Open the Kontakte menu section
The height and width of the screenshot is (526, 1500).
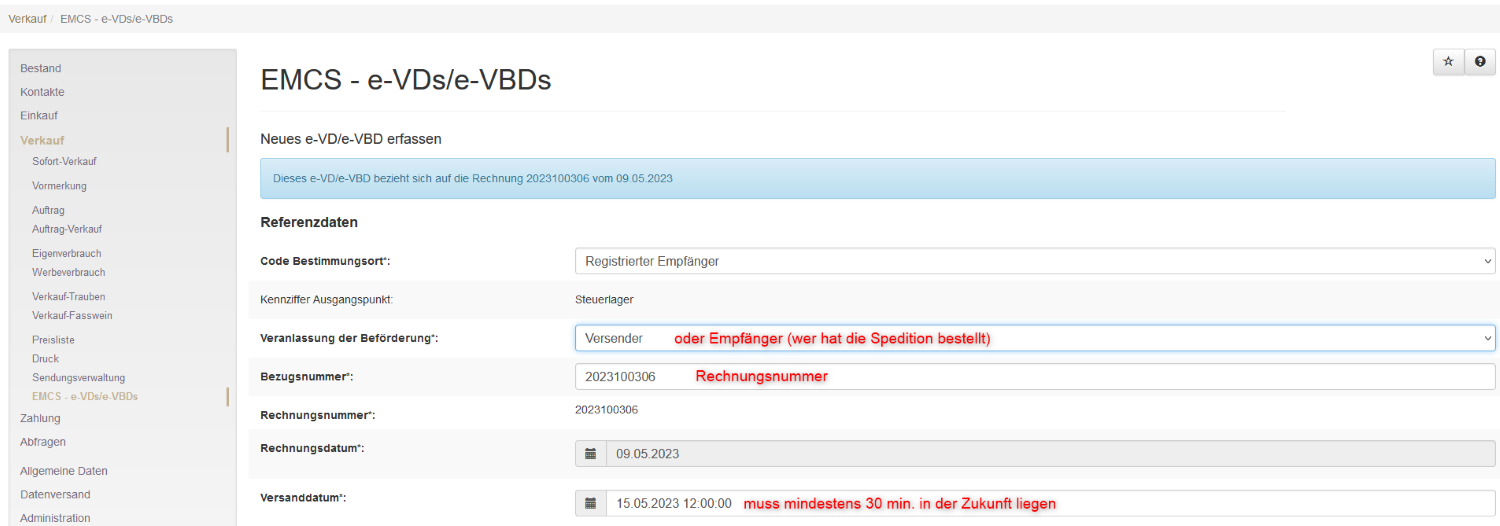(x=42, y=92)
